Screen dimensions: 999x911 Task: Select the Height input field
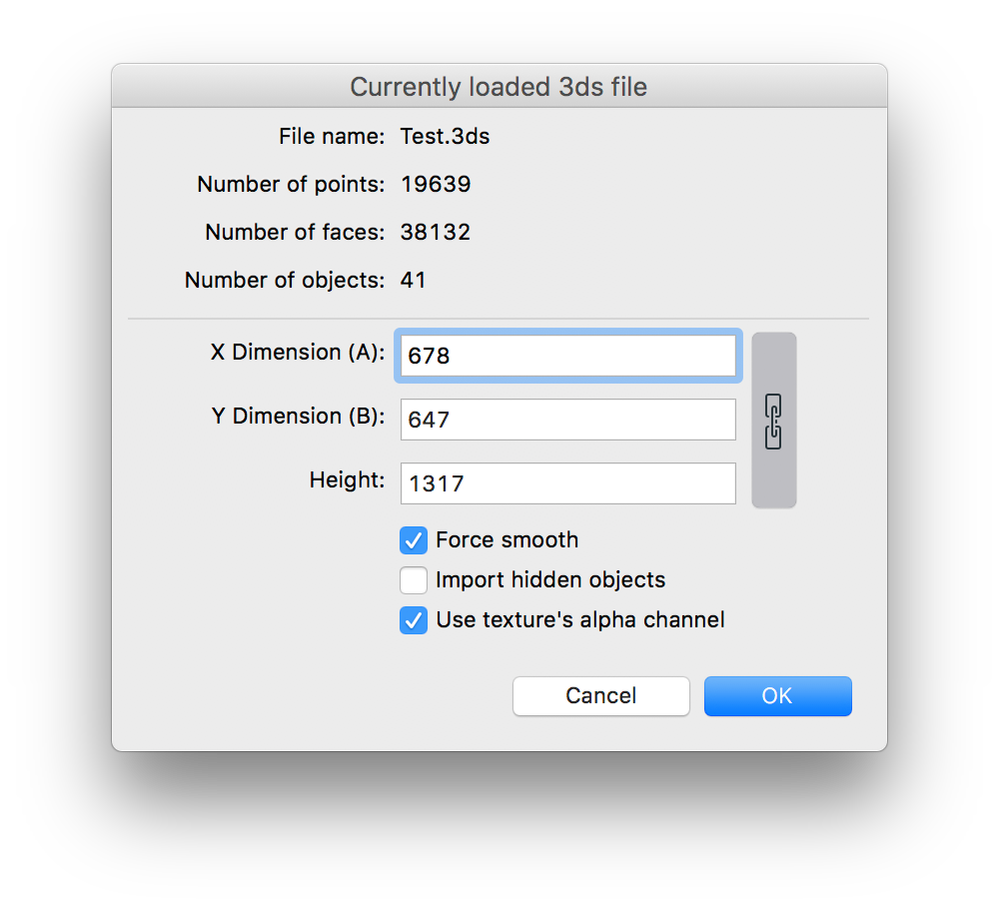tap(568, 484)
